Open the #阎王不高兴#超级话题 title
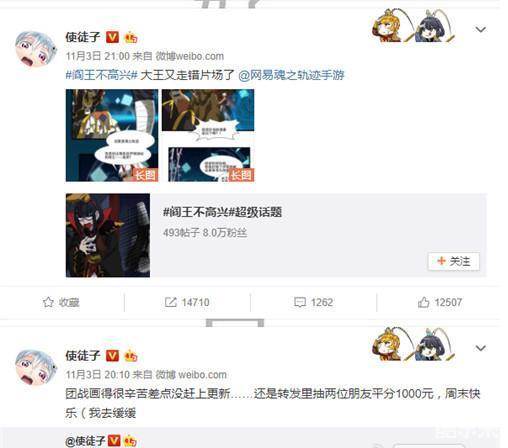508x448 pixels. pyautogui.click(x=222, y=212)
